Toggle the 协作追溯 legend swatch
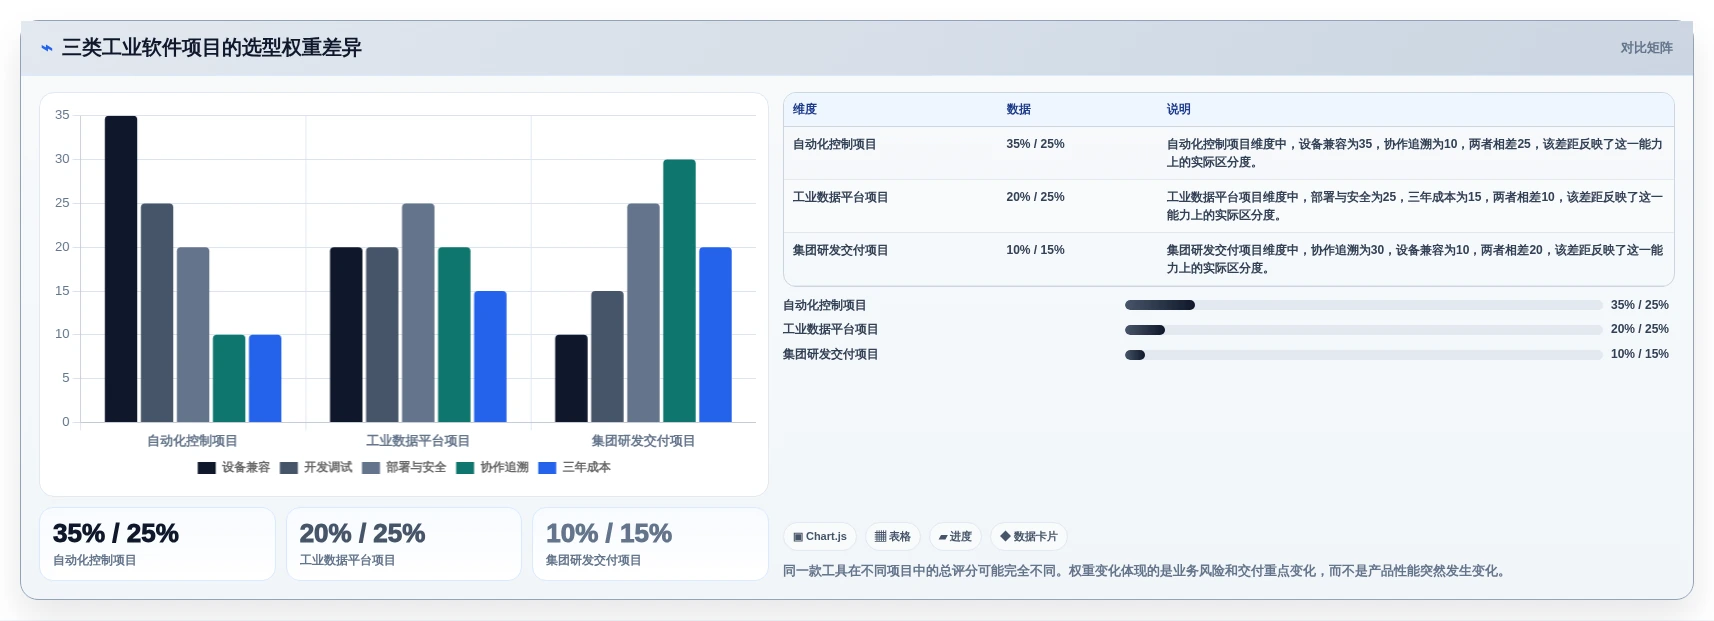Screen dimensions: 1714x621 point(465,468)
